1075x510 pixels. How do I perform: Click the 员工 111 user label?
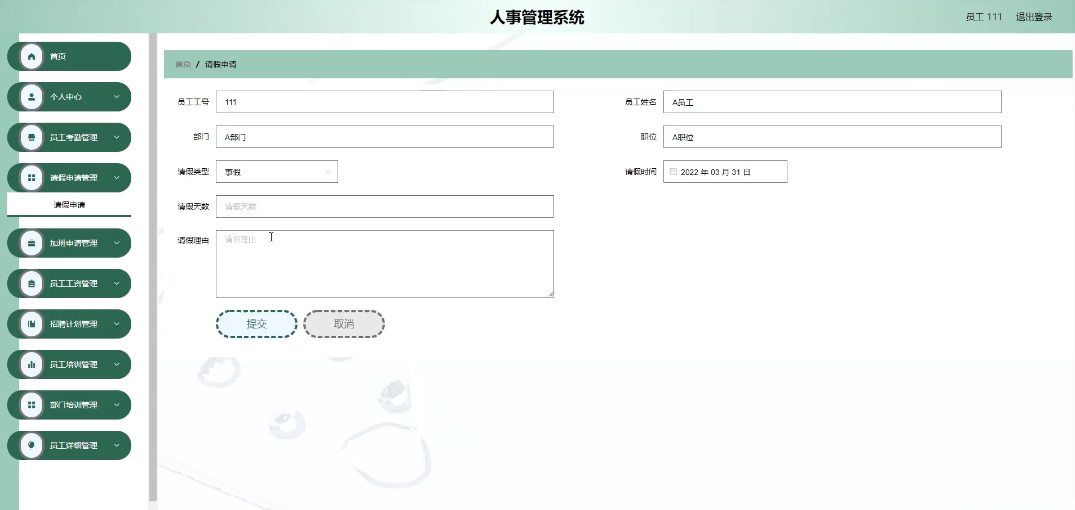pyautogui.click(x=984, y=17)
